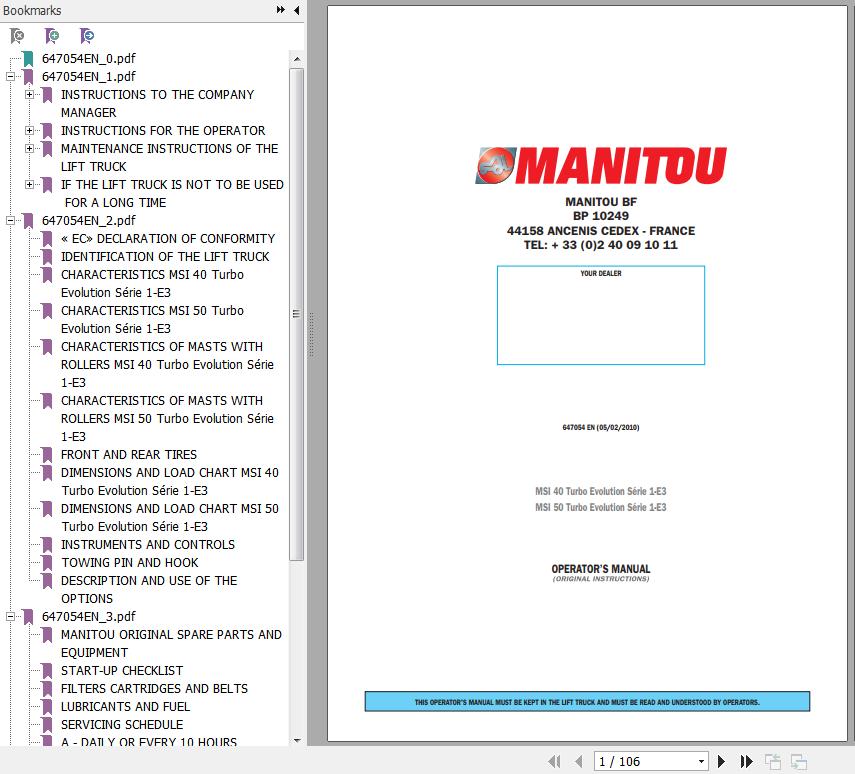Go to first page button
Screen dimensions: 855x774
pyautogui.click(x=555, y=761)
